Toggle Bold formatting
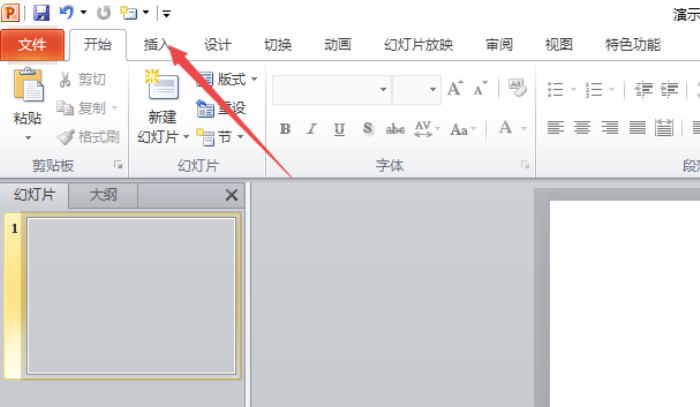This screenshot has width=700, height=407. [285, 128]
